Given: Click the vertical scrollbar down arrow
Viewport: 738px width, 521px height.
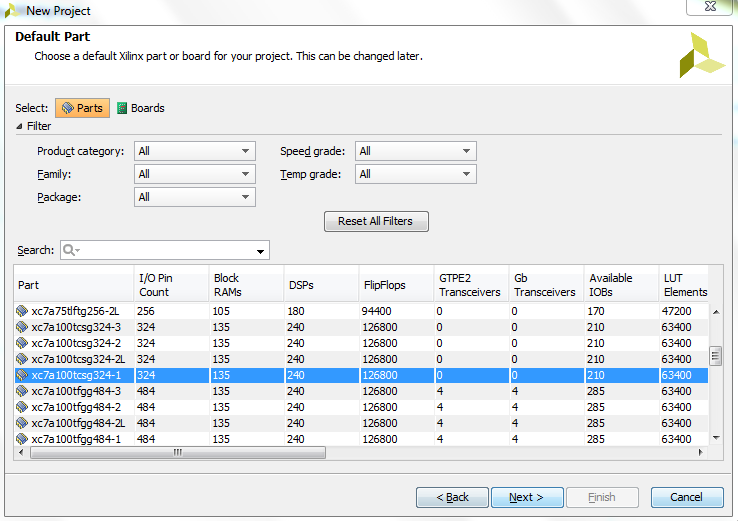Looking at the screenshot, I should point(716,438).
